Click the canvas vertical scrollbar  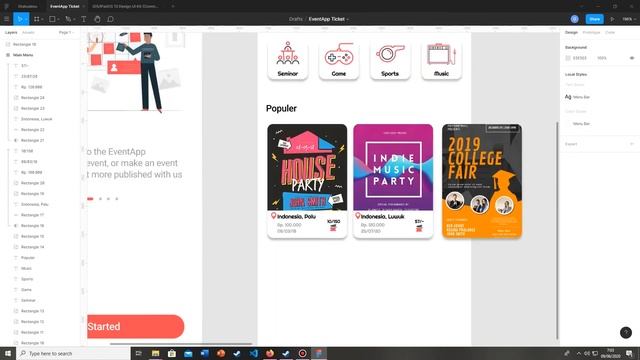[557, 230]
